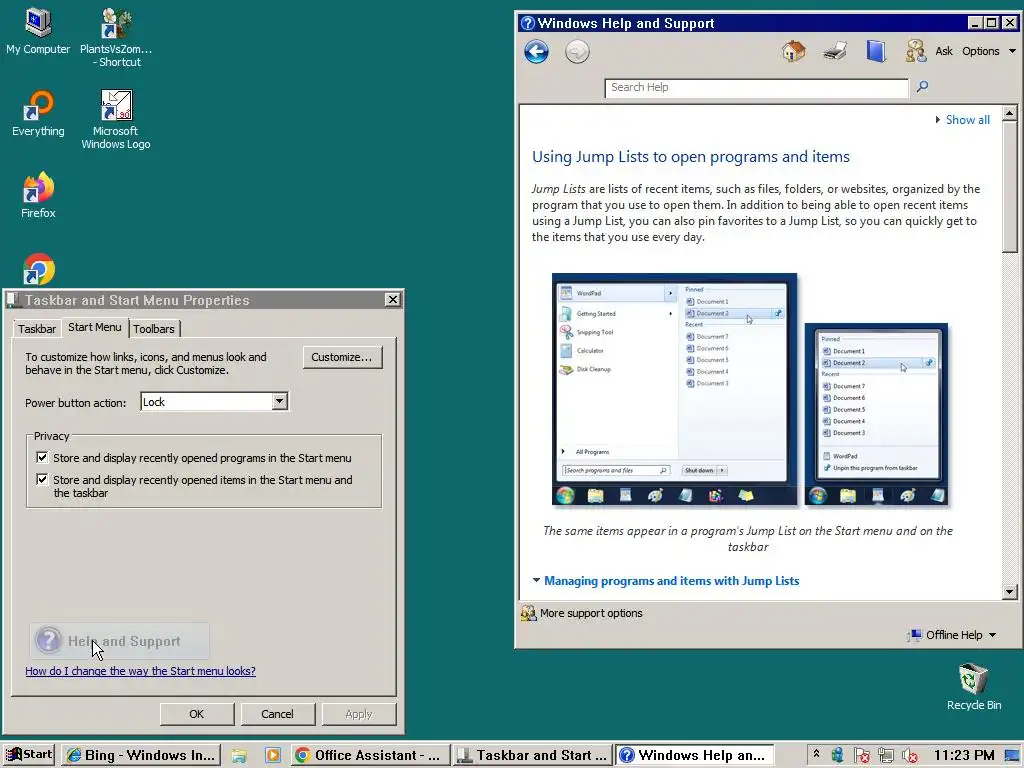The width and height of the screenshot is (1024, 768).
Task: Click the forward arrow in Help window
Action: click(577, 52)
